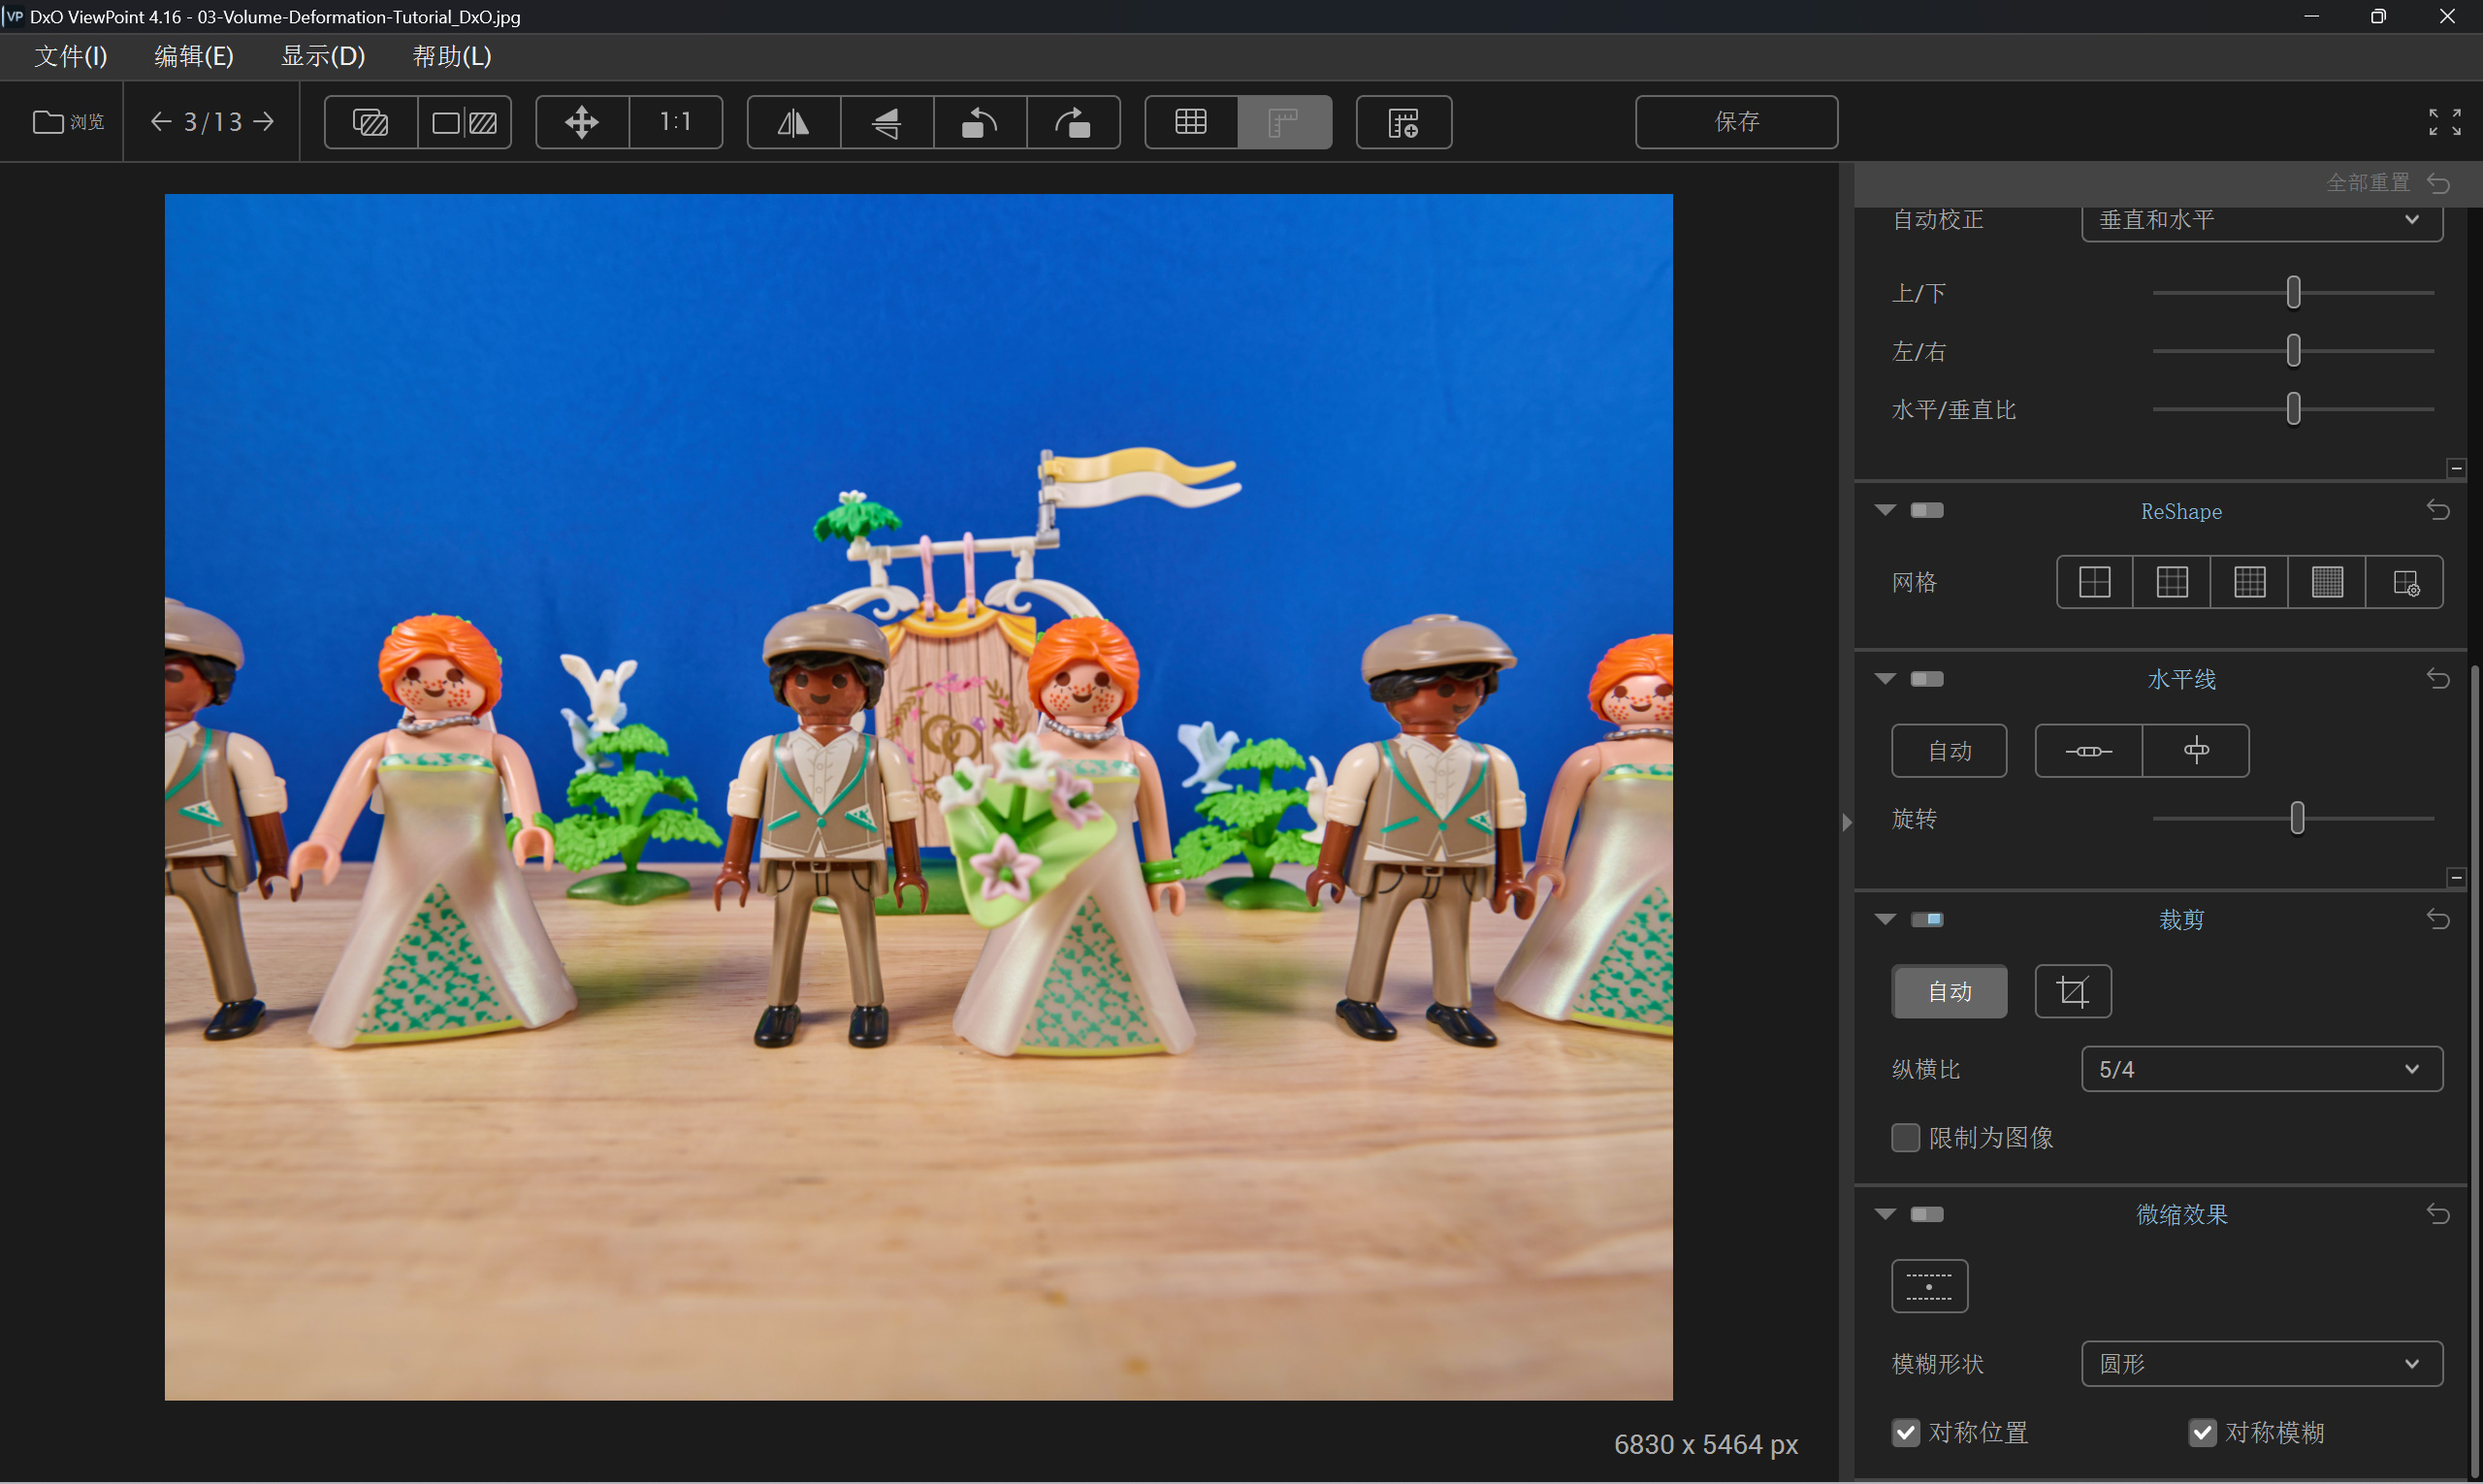
Task: Collapse the 裁剪 panel section
Action: point(1885,919)
